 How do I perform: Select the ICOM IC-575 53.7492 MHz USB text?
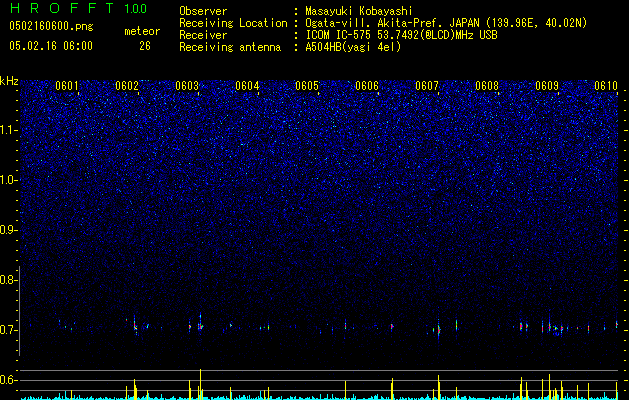[401, 35]
